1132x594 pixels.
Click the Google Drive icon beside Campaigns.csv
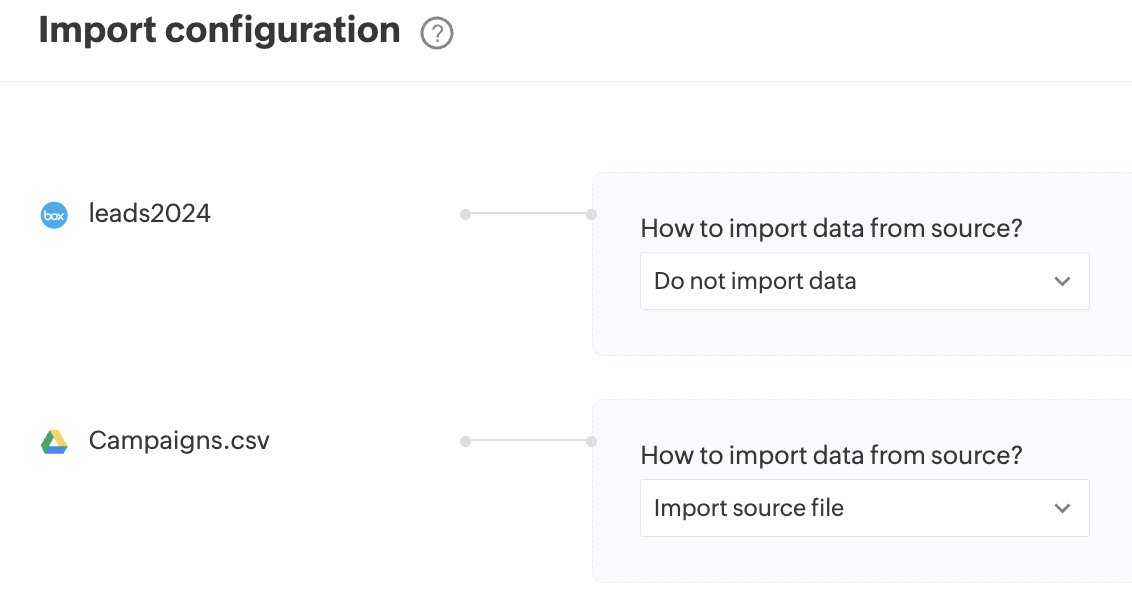54,442
